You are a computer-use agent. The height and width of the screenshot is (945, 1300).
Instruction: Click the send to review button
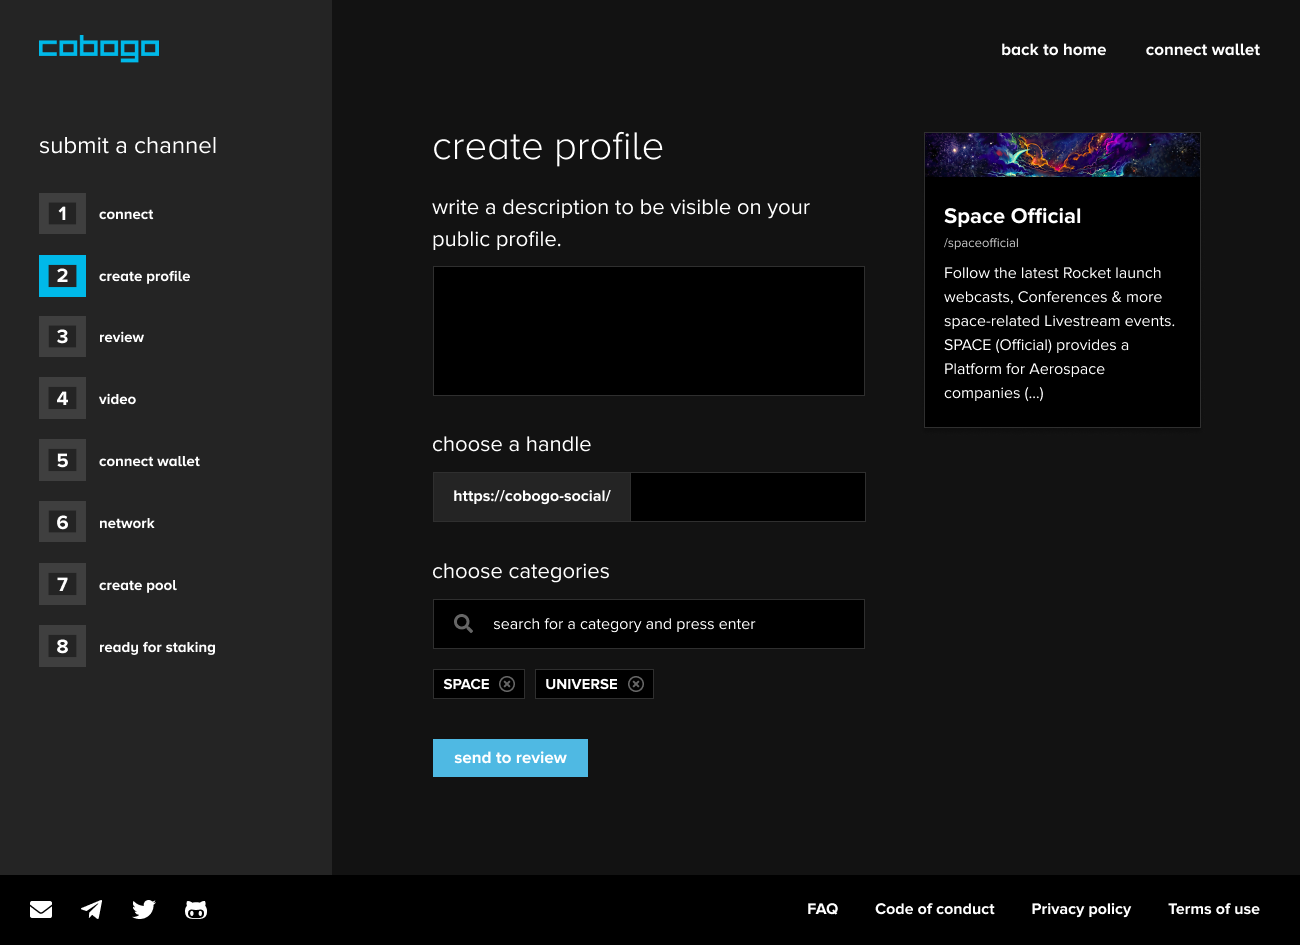[510, 758]
